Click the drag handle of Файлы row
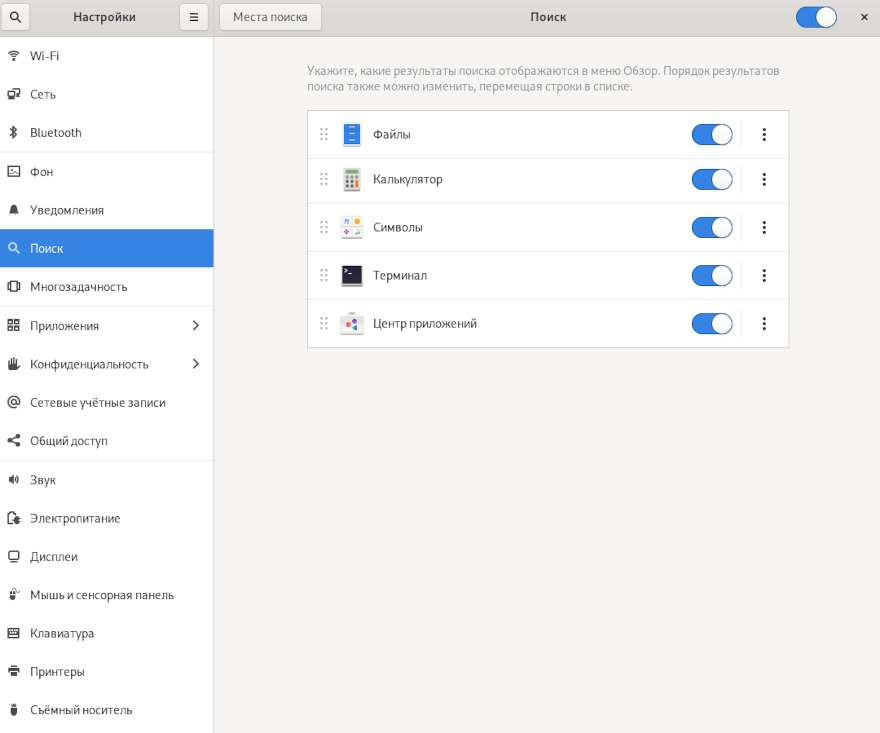Screen dimensions: 880x733 tap(324, 135)
